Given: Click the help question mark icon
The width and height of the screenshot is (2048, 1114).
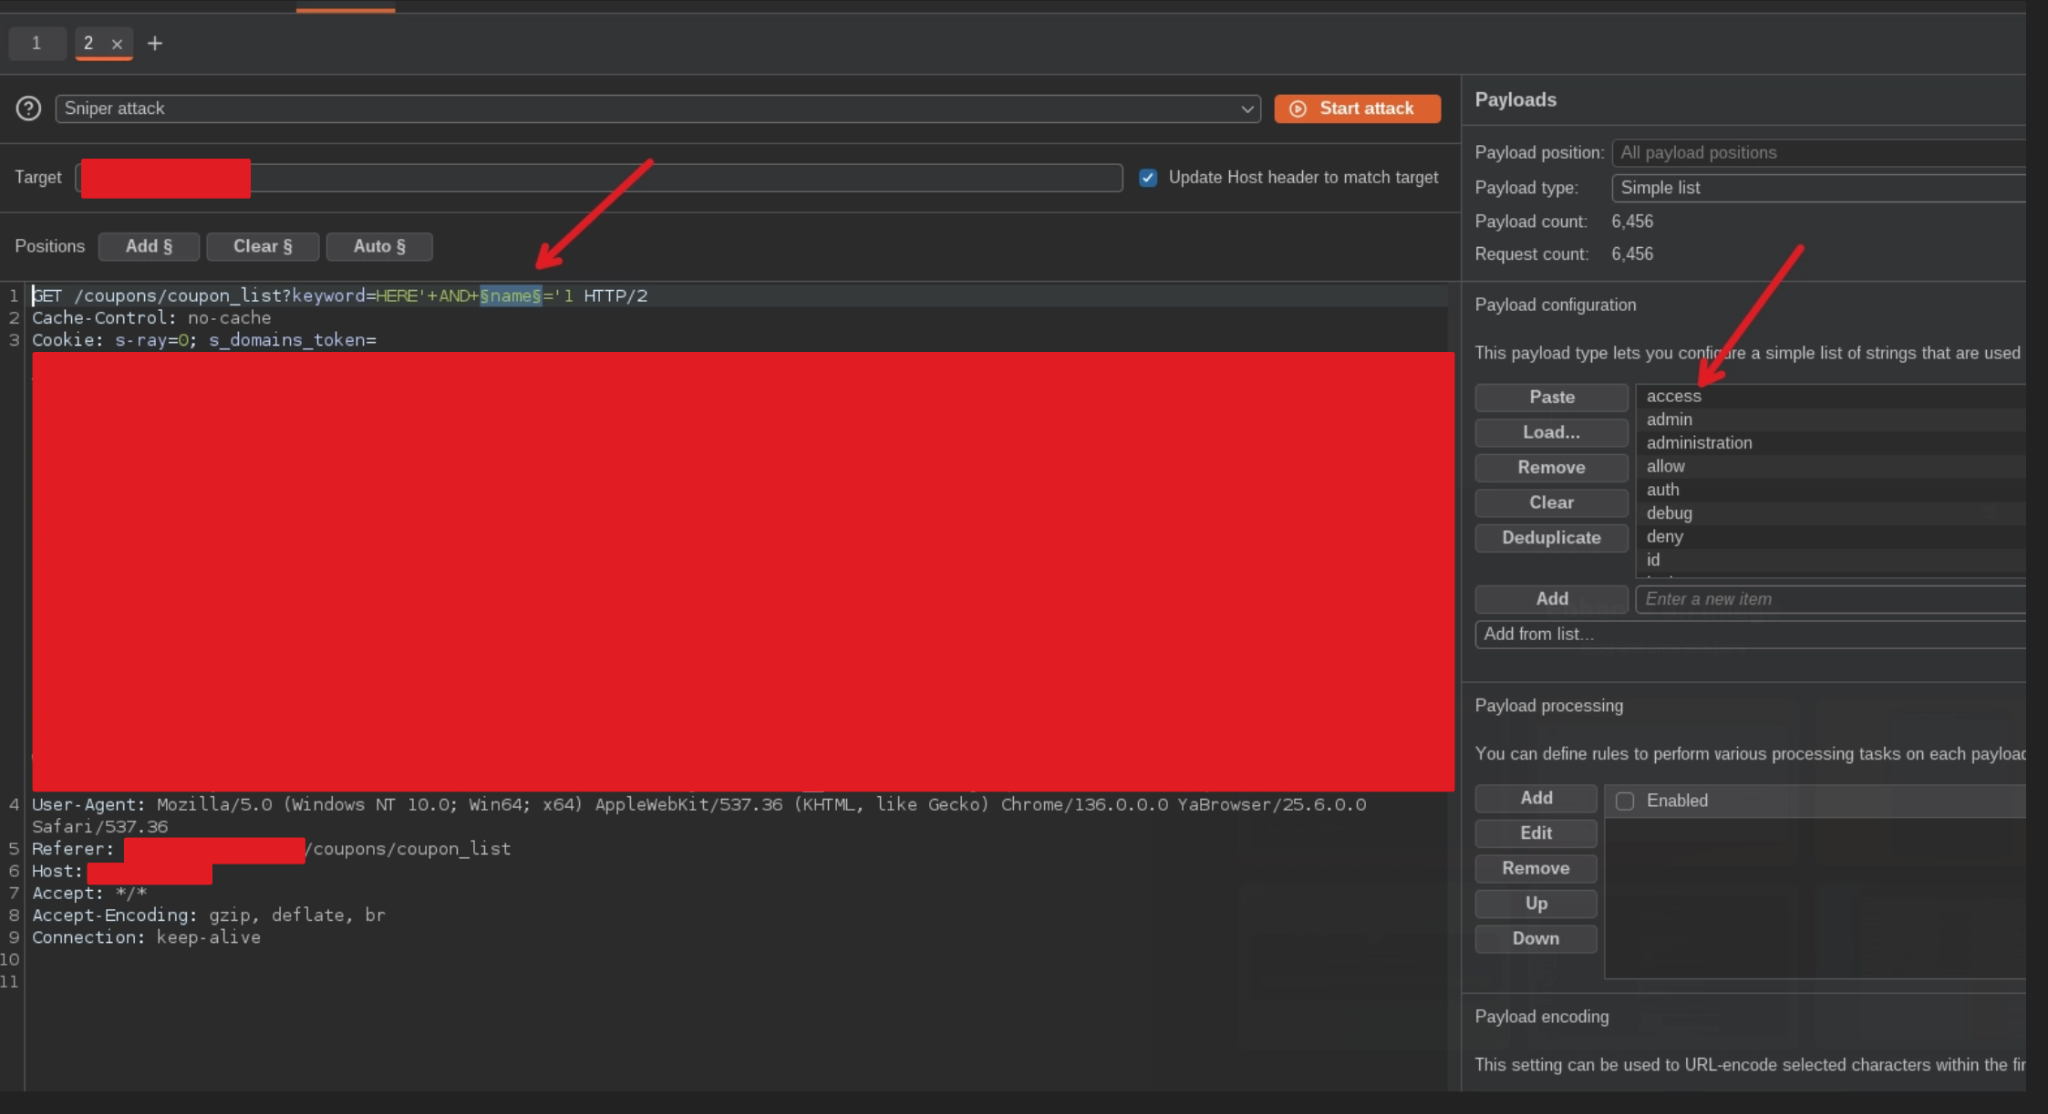Looking at the screenshot, I should [x=29, y=108].
